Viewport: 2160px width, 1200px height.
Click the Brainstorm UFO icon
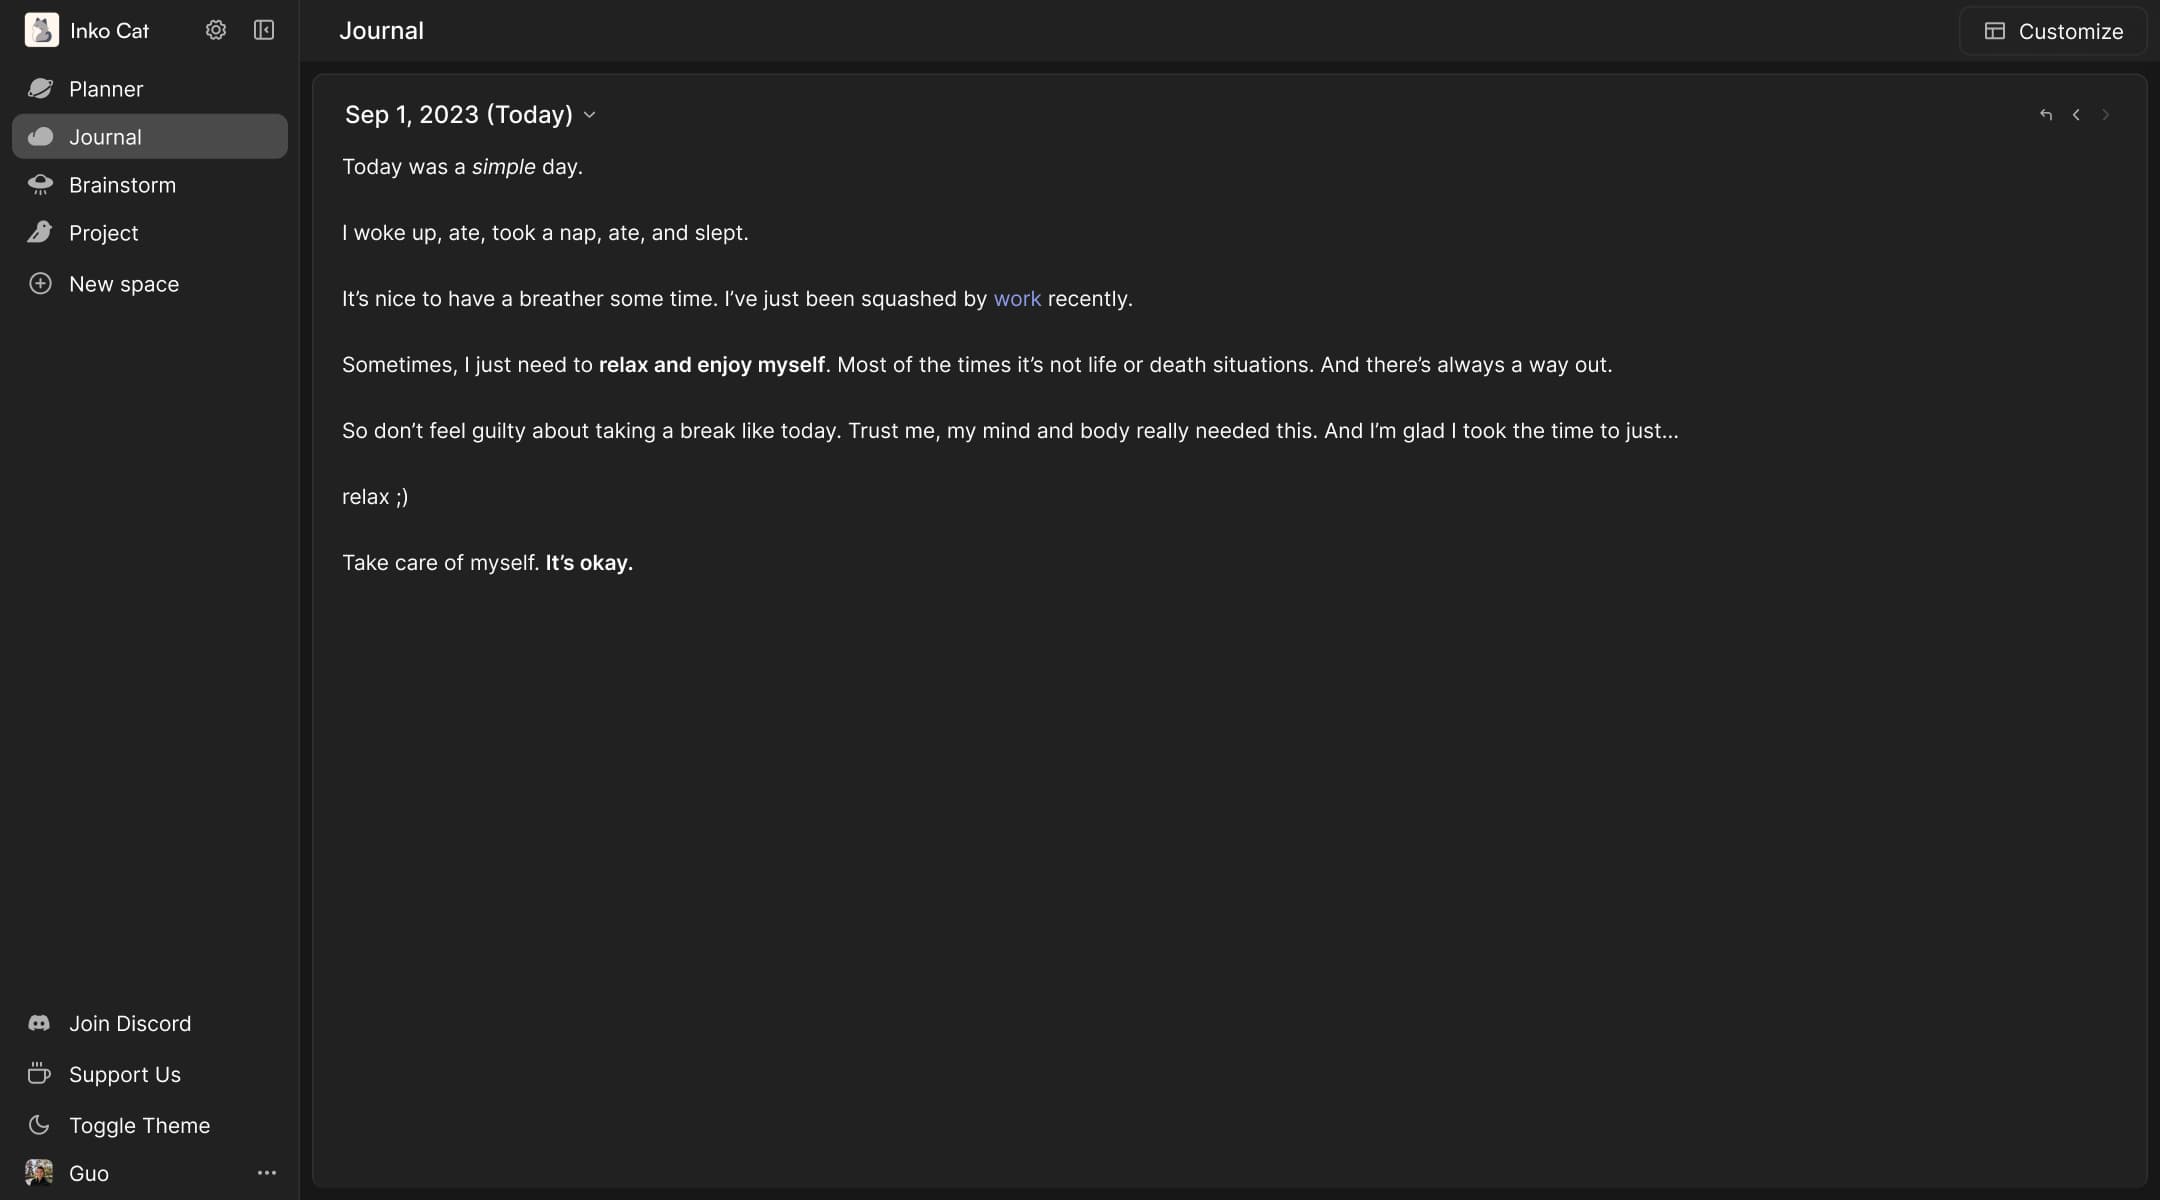click(40, 185)
